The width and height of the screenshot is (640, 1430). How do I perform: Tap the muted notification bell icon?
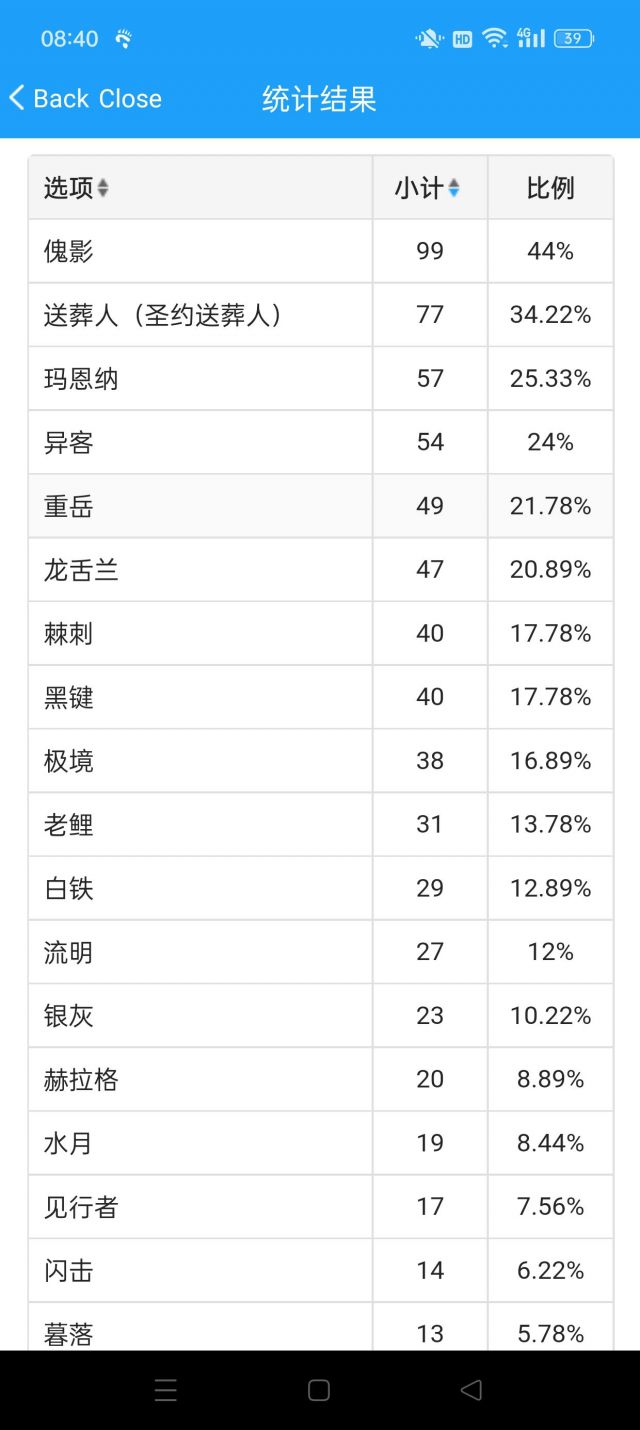pyautogui.click(x=426, y=38)
